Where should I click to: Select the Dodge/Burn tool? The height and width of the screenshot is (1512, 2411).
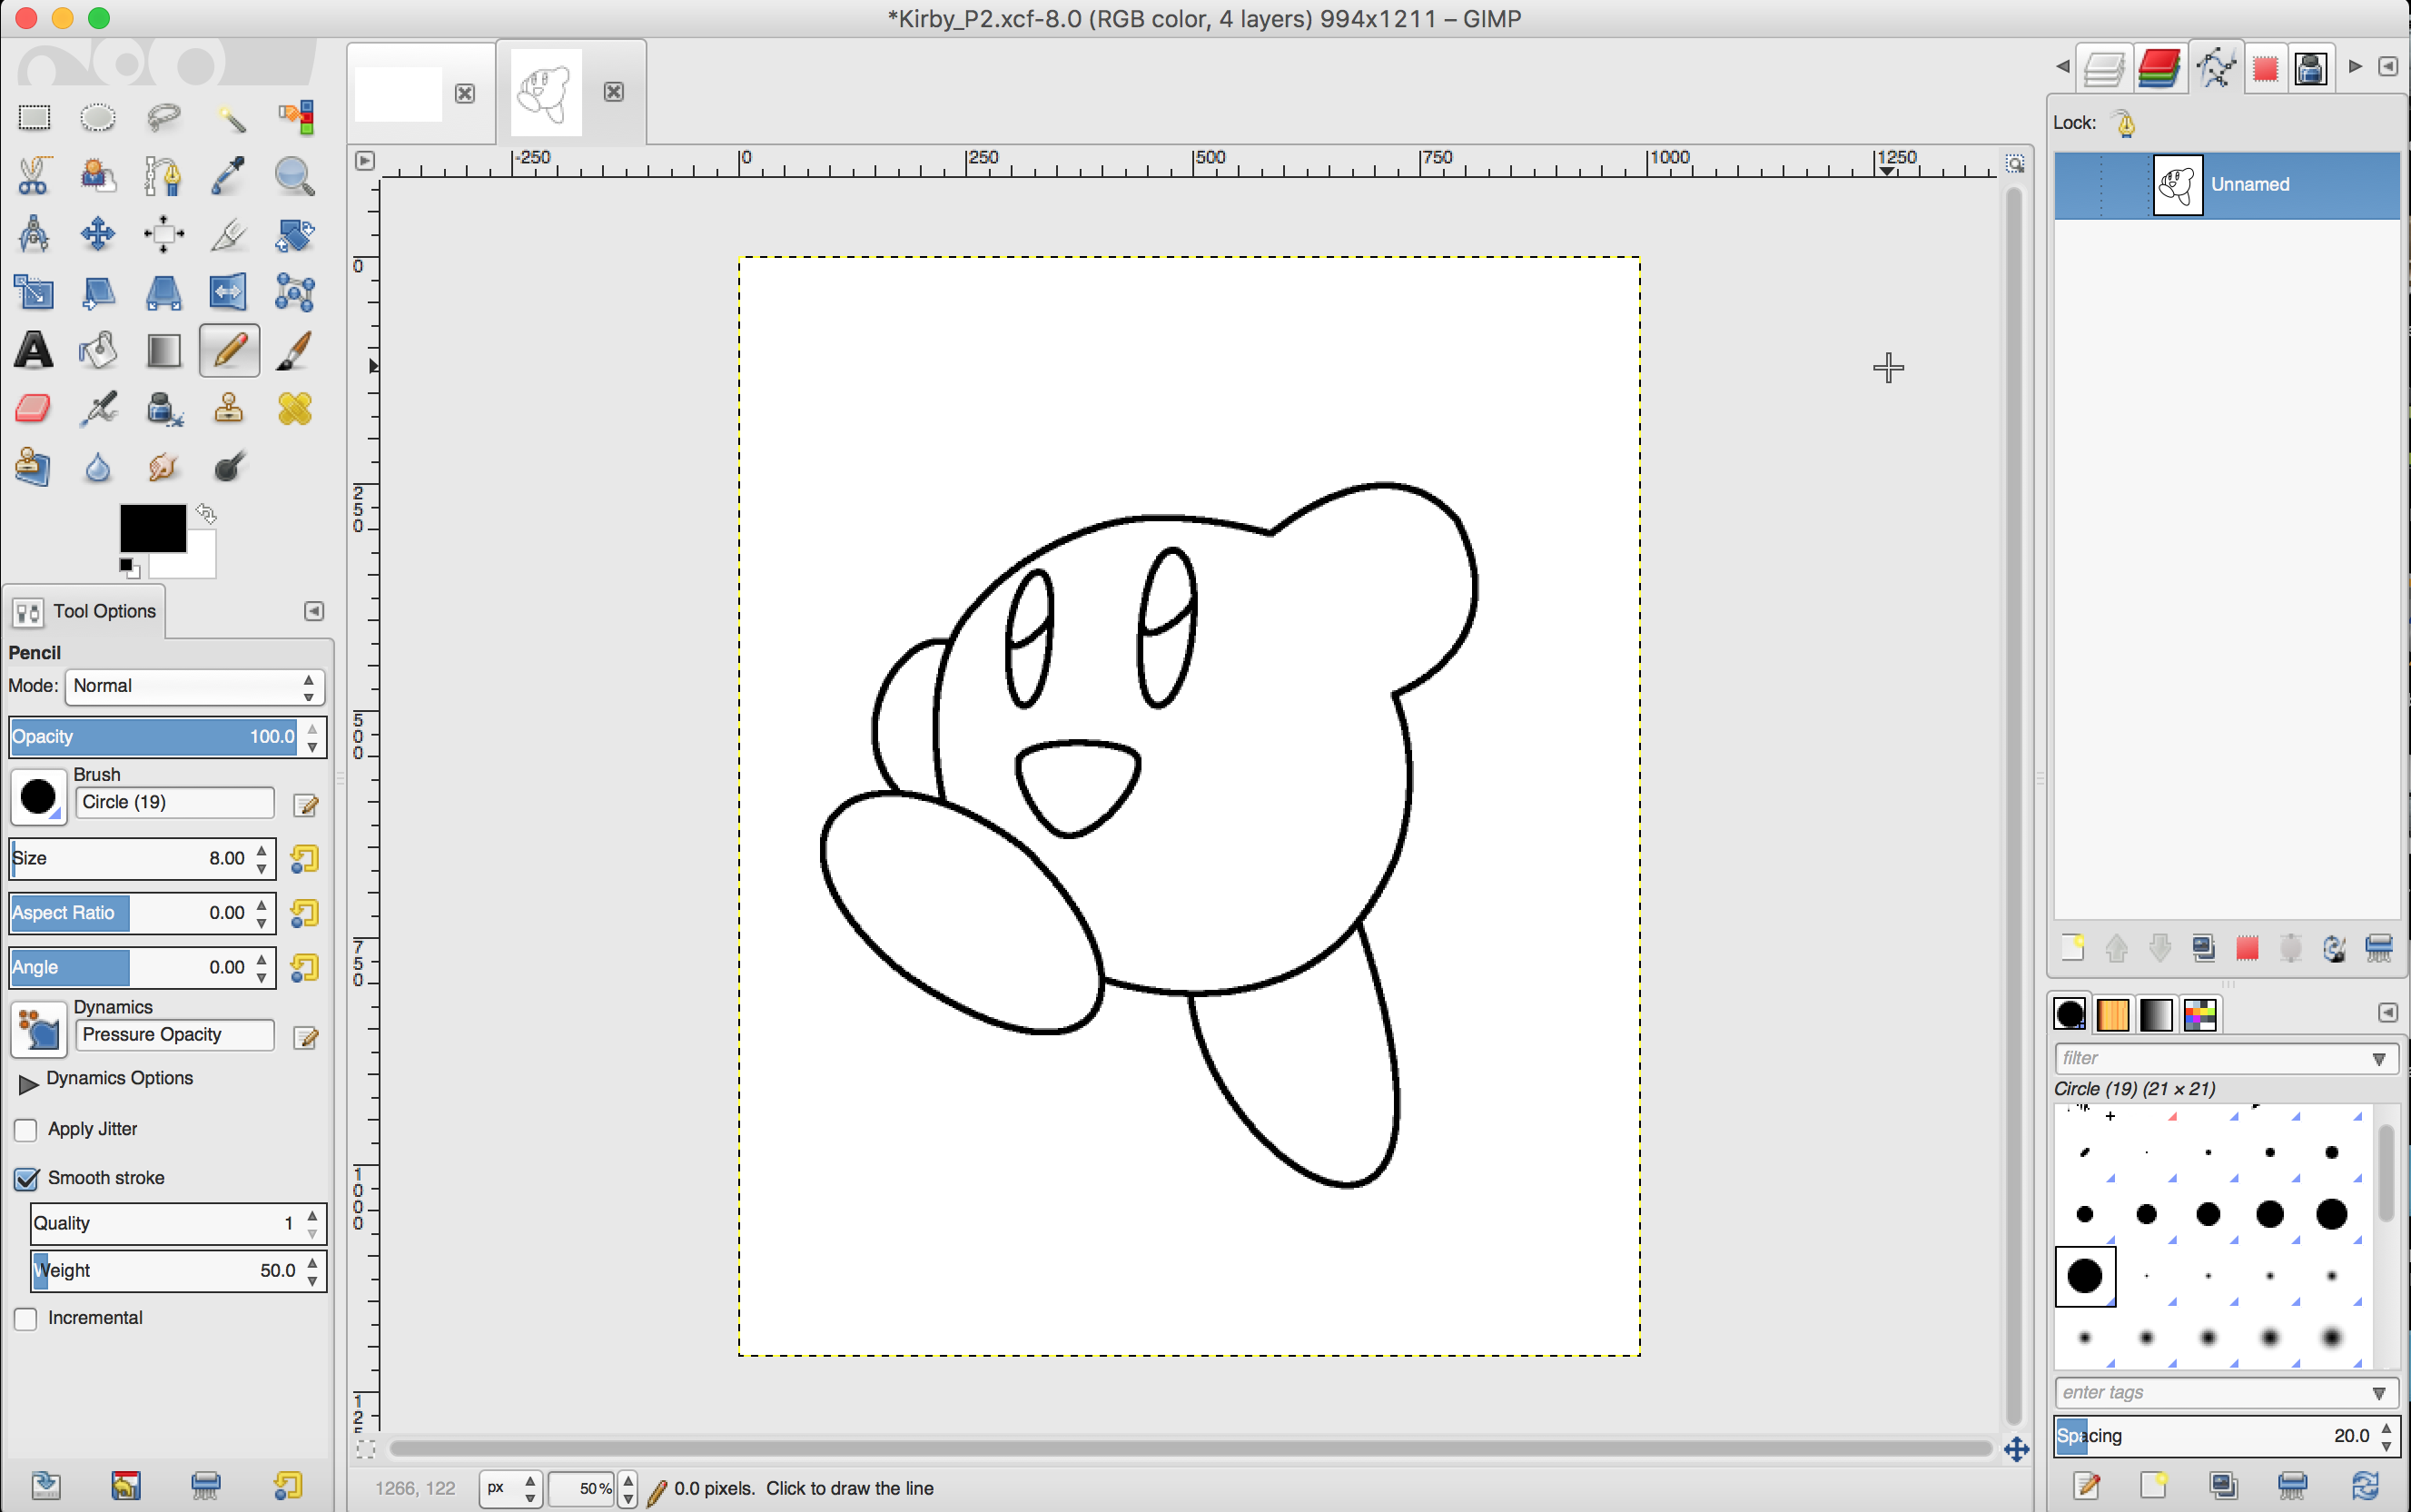[x=230, y=466]
